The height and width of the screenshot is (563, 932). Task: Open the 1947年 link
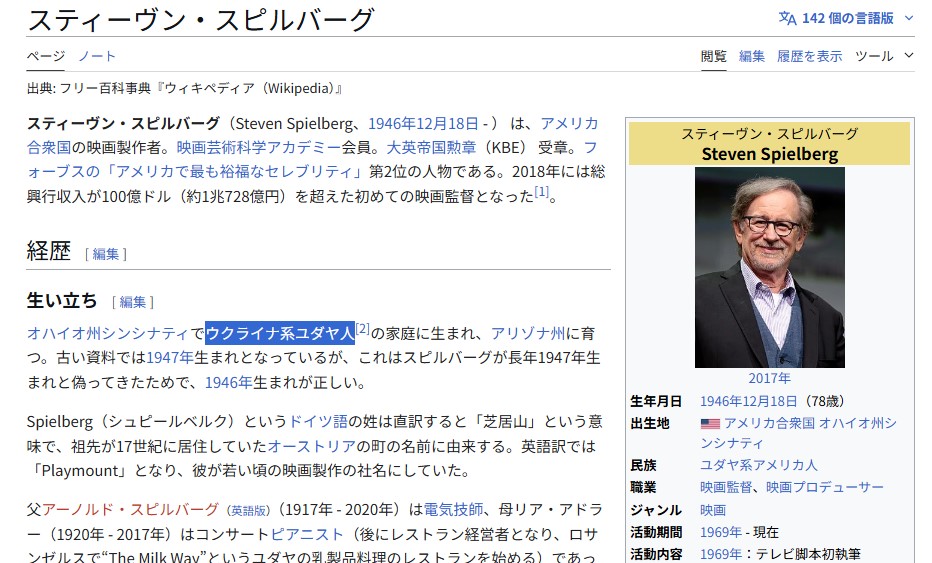tap(170, 357)
